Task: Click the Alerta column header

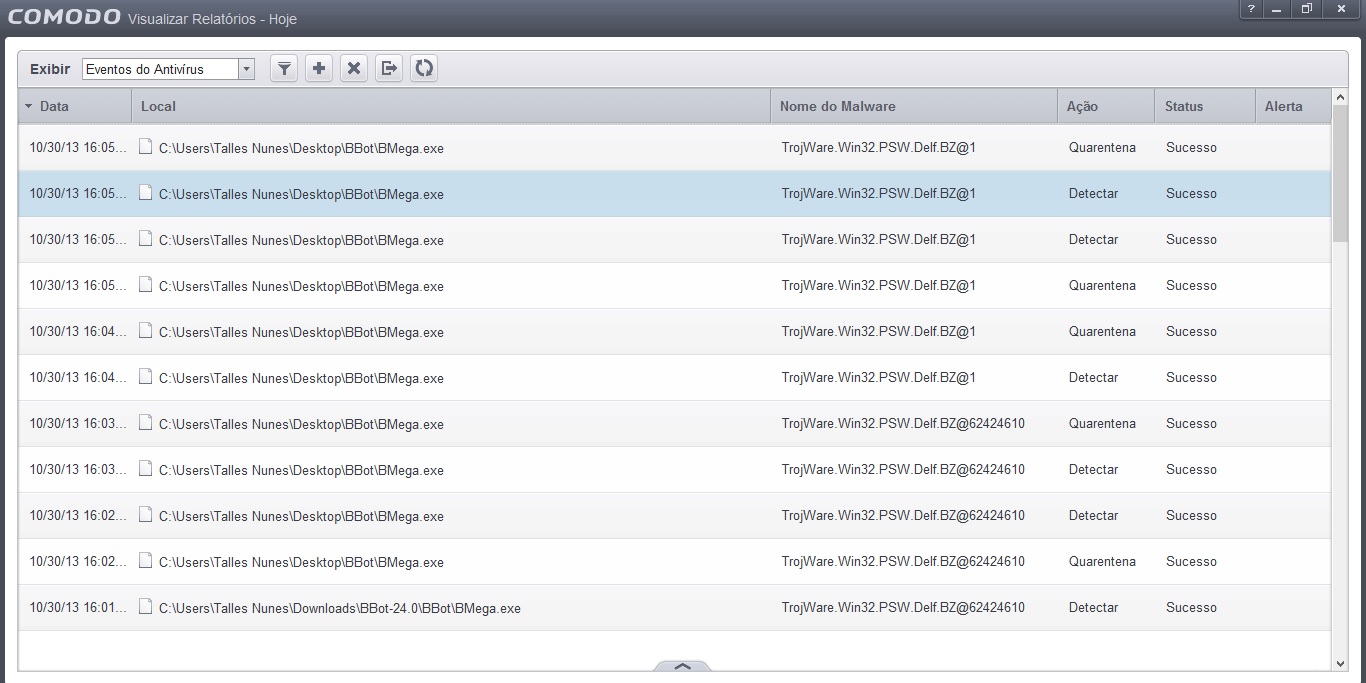Action: click(x=1292, y=106)
